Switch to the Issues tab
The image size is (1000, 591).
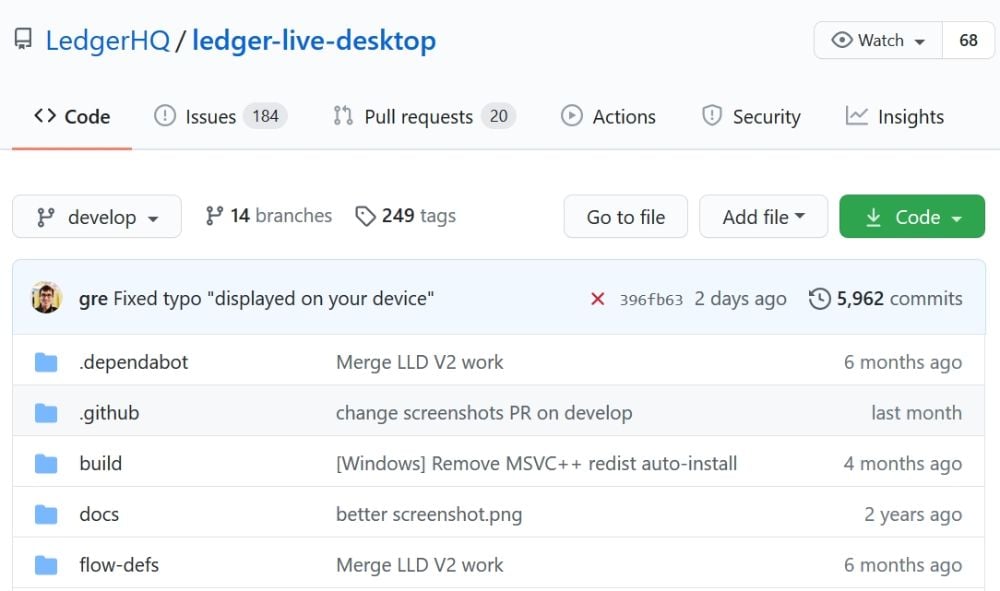[x=220, y=117]
